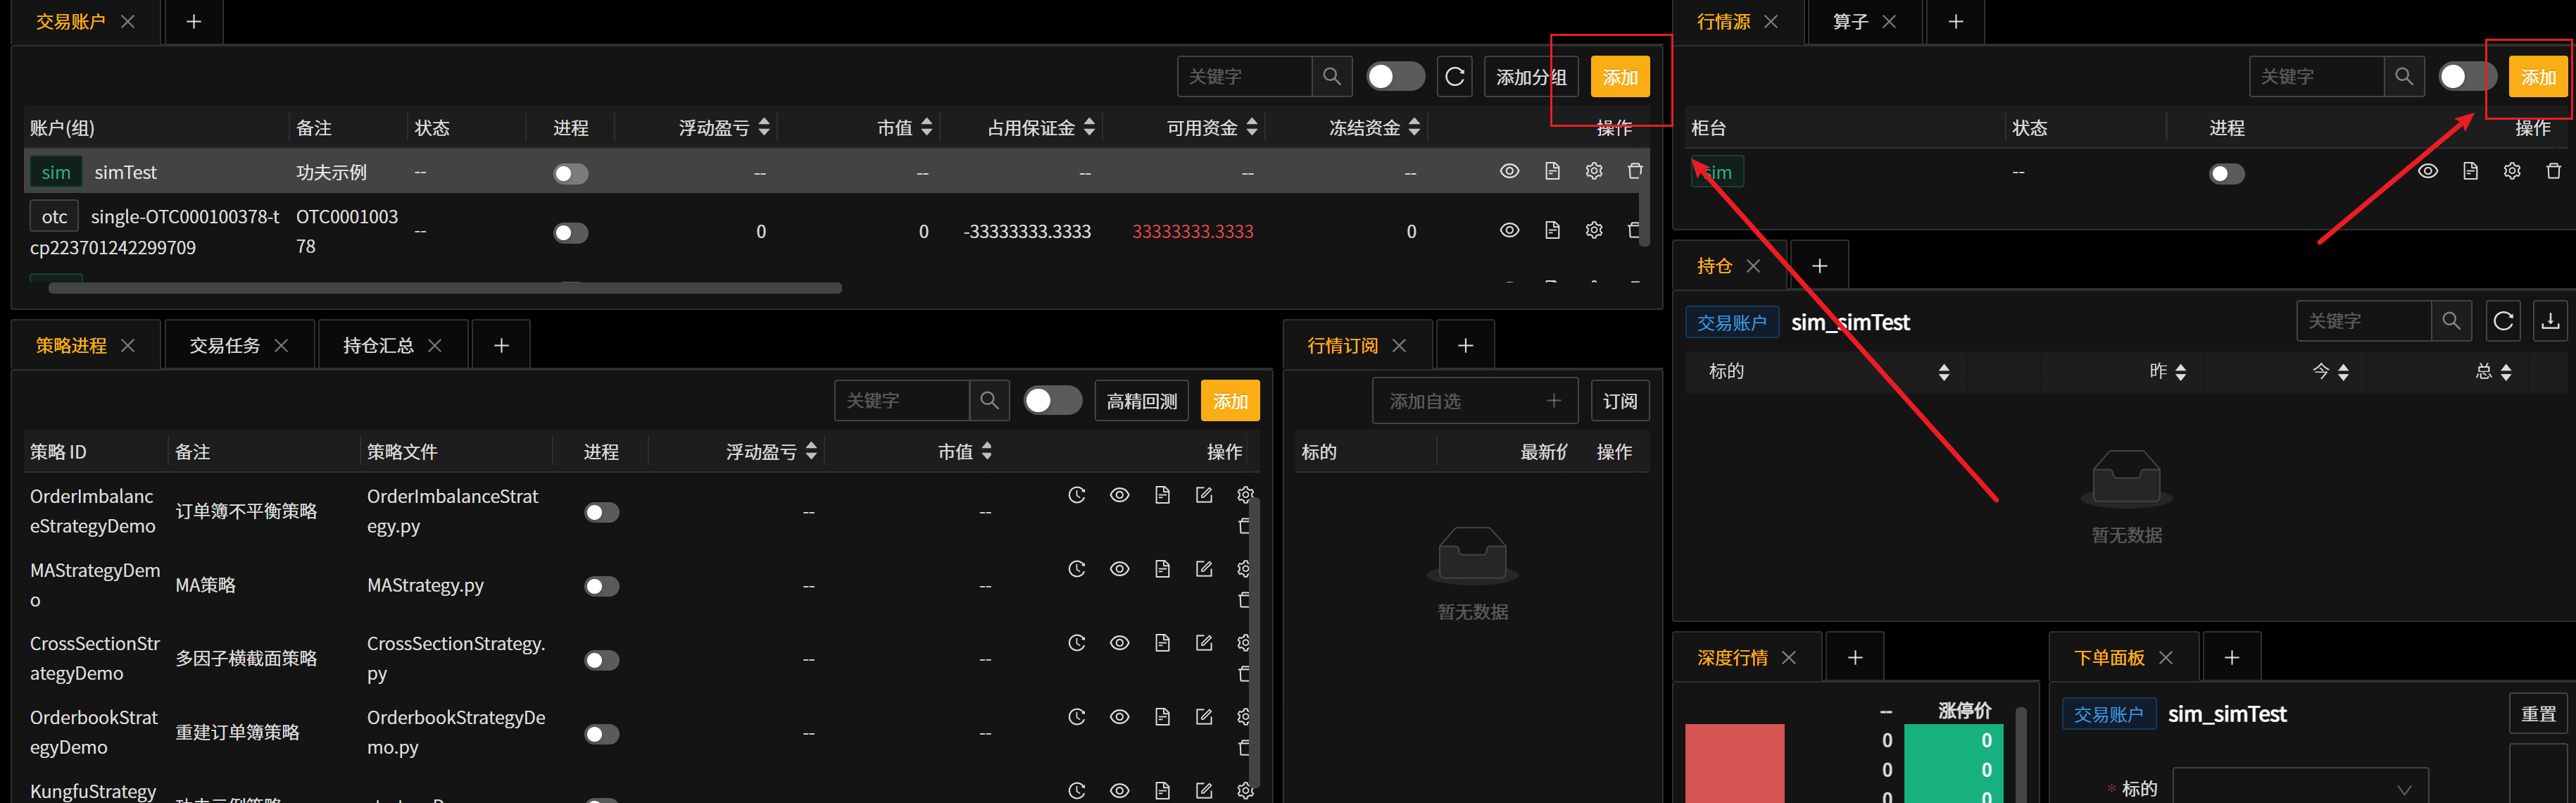Sort positions by 标的 column

(1943, 372)
